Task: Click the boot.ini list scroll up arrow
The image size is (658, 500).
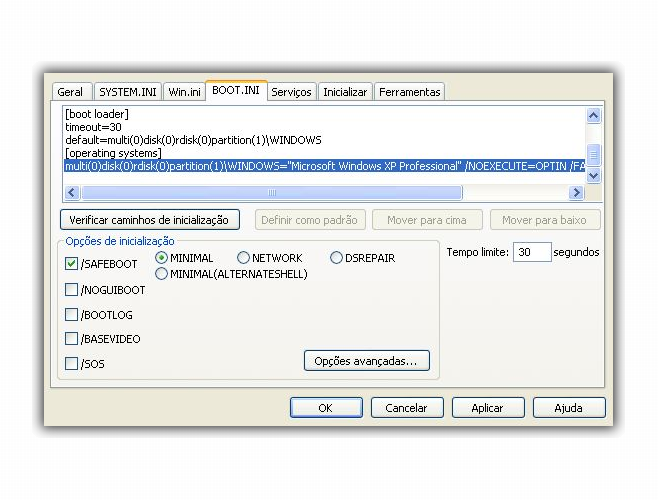Action: (x=593, y=116)
